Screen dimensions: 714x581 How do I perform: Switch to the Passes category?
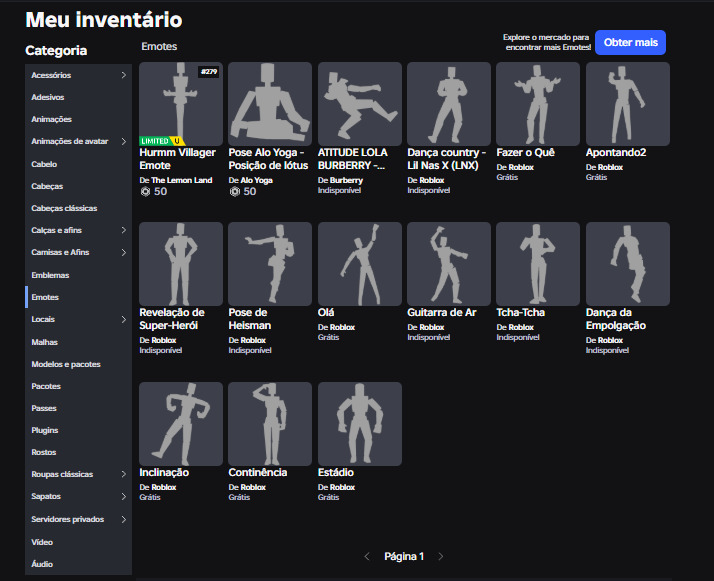click(x=45, y=408)
